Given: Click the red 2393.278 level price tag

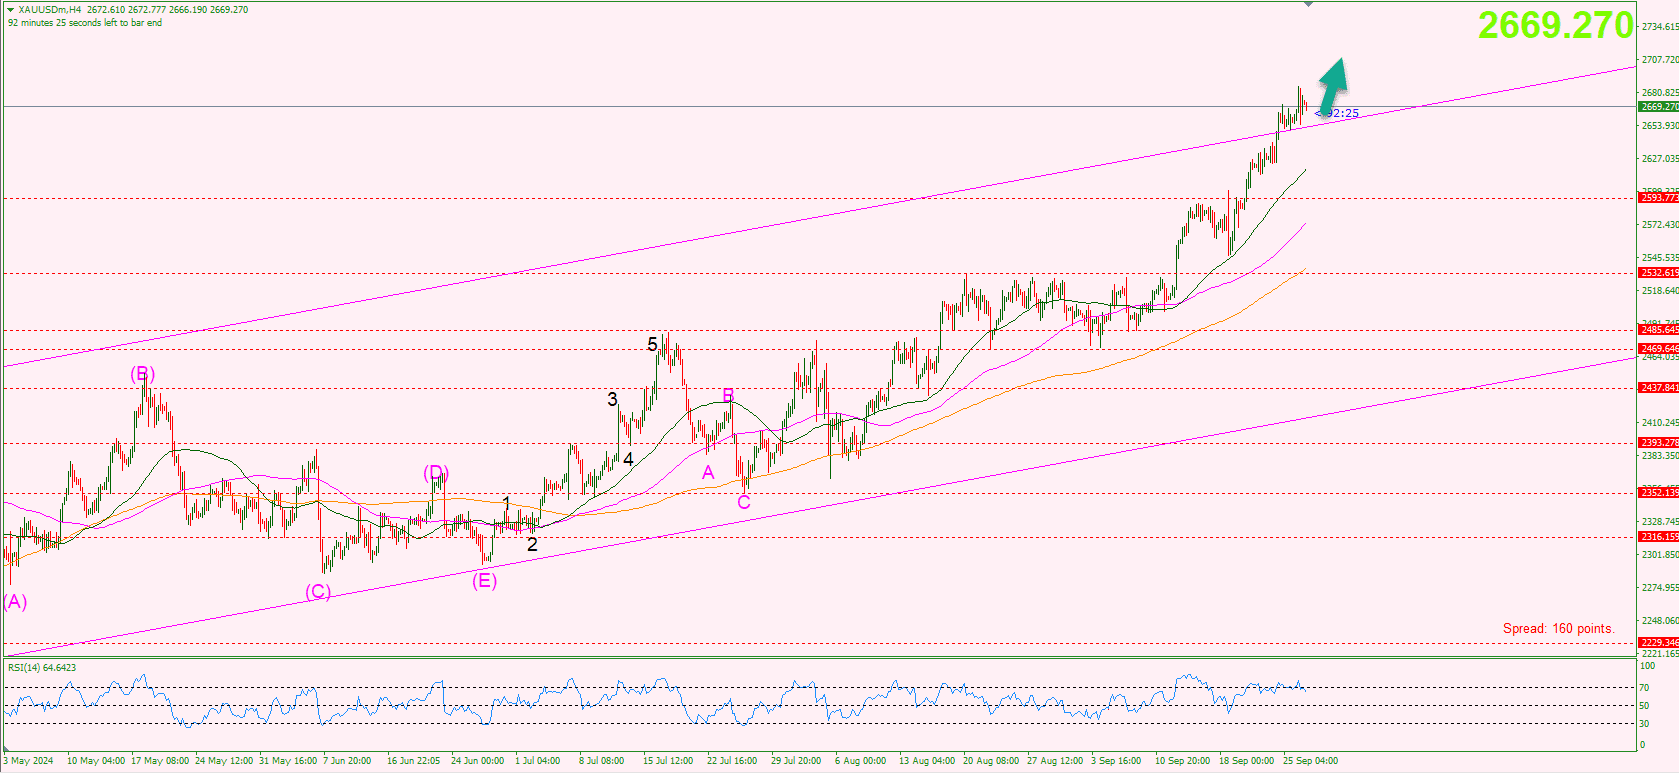Looking at the screenshot, I should (1659, 443).
